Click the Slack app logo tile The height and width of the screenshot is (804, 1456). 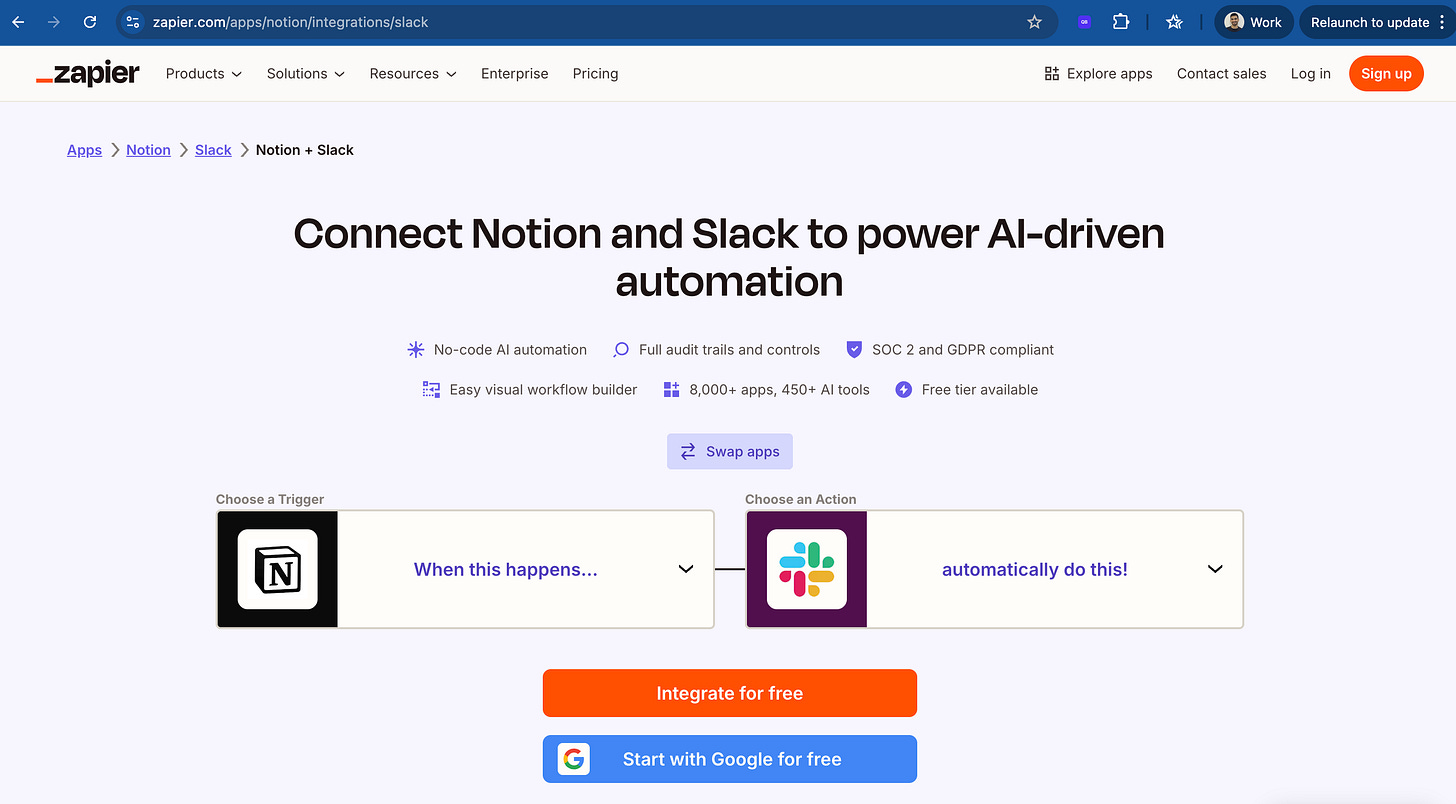click(806, 569)
